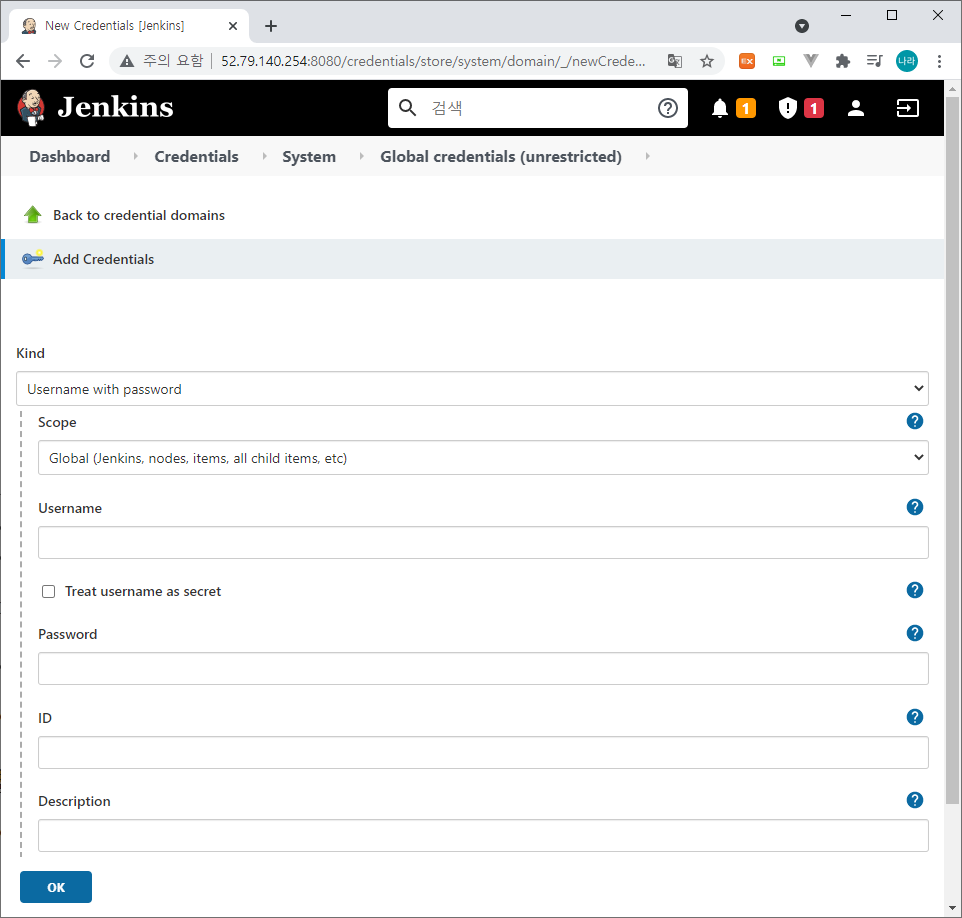Open Chrome profile avatar
Image resolution: width=962 pixels, height=918 pixels.
click(907, 61)
